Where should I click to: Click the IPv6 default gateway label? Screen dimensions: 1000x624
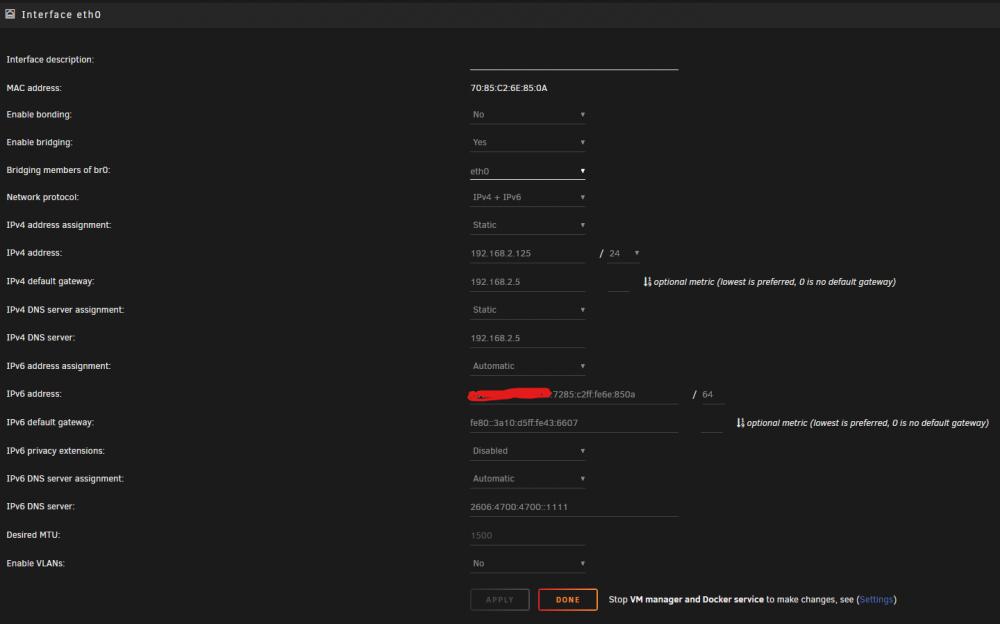(x=50, y=422)
